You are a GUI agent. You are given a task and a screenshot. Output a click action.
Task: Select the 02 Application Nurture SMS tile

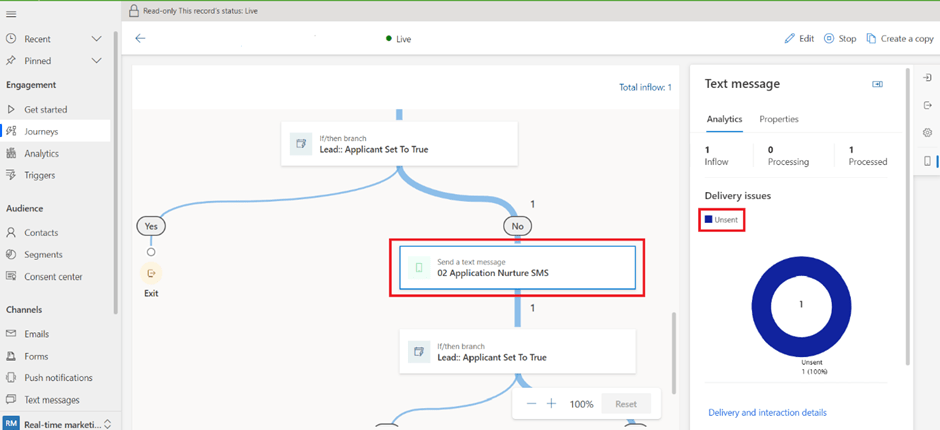click(516, 267)
